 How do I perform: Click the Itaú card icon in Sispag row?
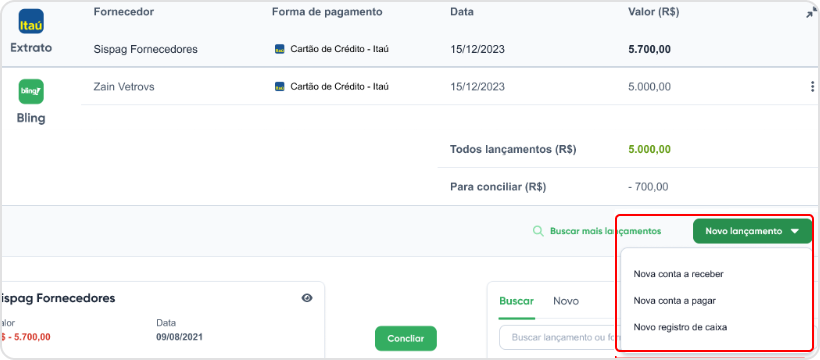pos(280,49)
